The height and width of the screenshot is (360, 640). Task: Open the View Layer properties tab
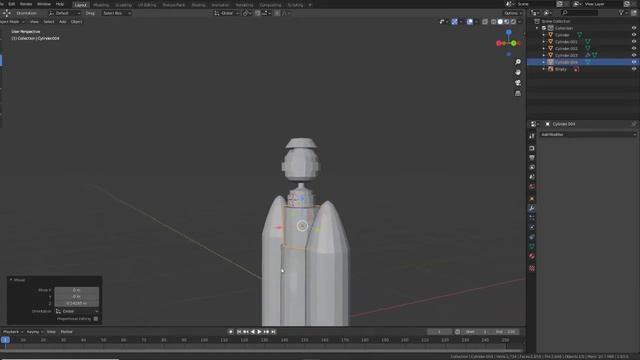[x=531, y=167]
